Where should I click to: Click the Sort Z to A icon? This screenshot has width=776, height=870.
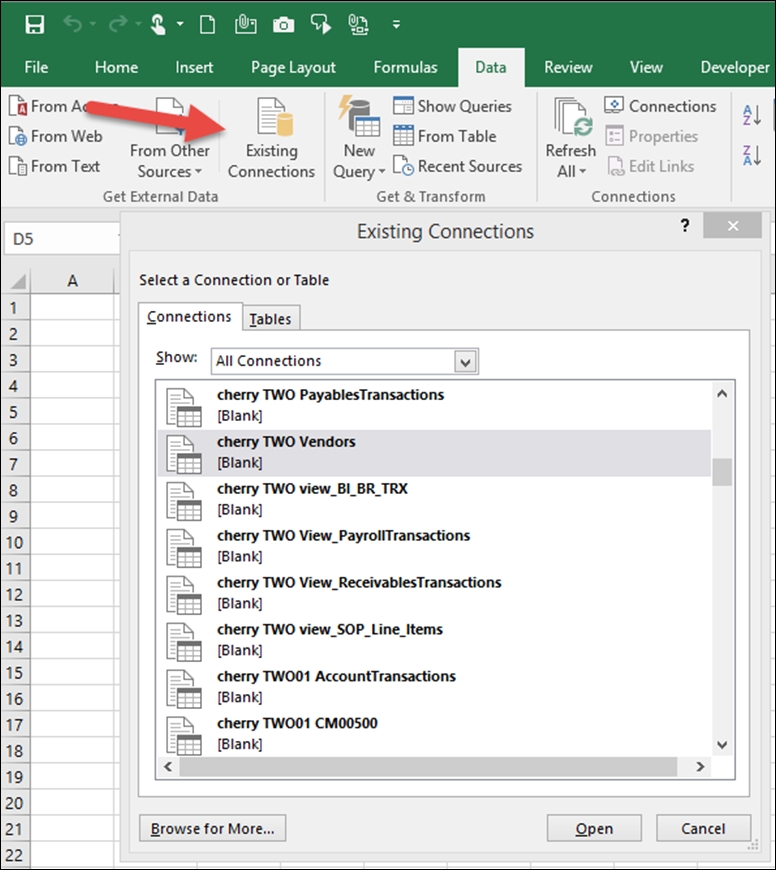click(x=752, y=155)
